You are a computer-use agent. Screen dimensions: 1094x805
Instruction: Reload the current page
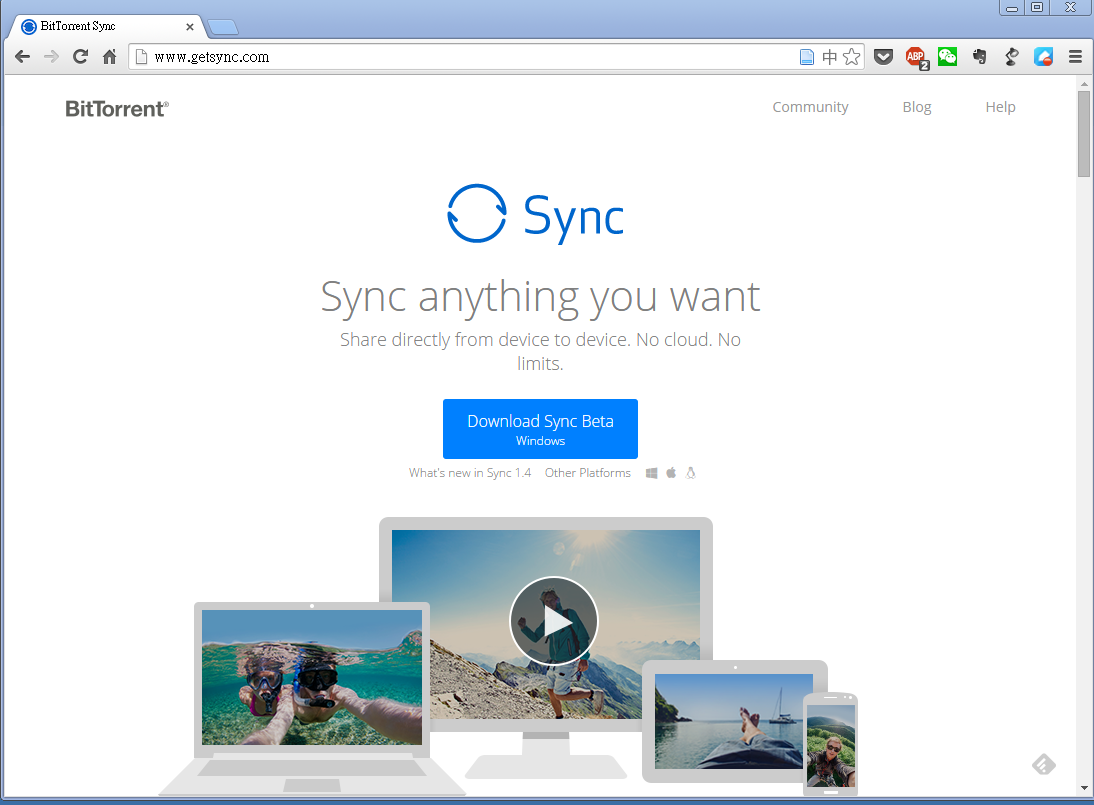[x=81, y=57]
